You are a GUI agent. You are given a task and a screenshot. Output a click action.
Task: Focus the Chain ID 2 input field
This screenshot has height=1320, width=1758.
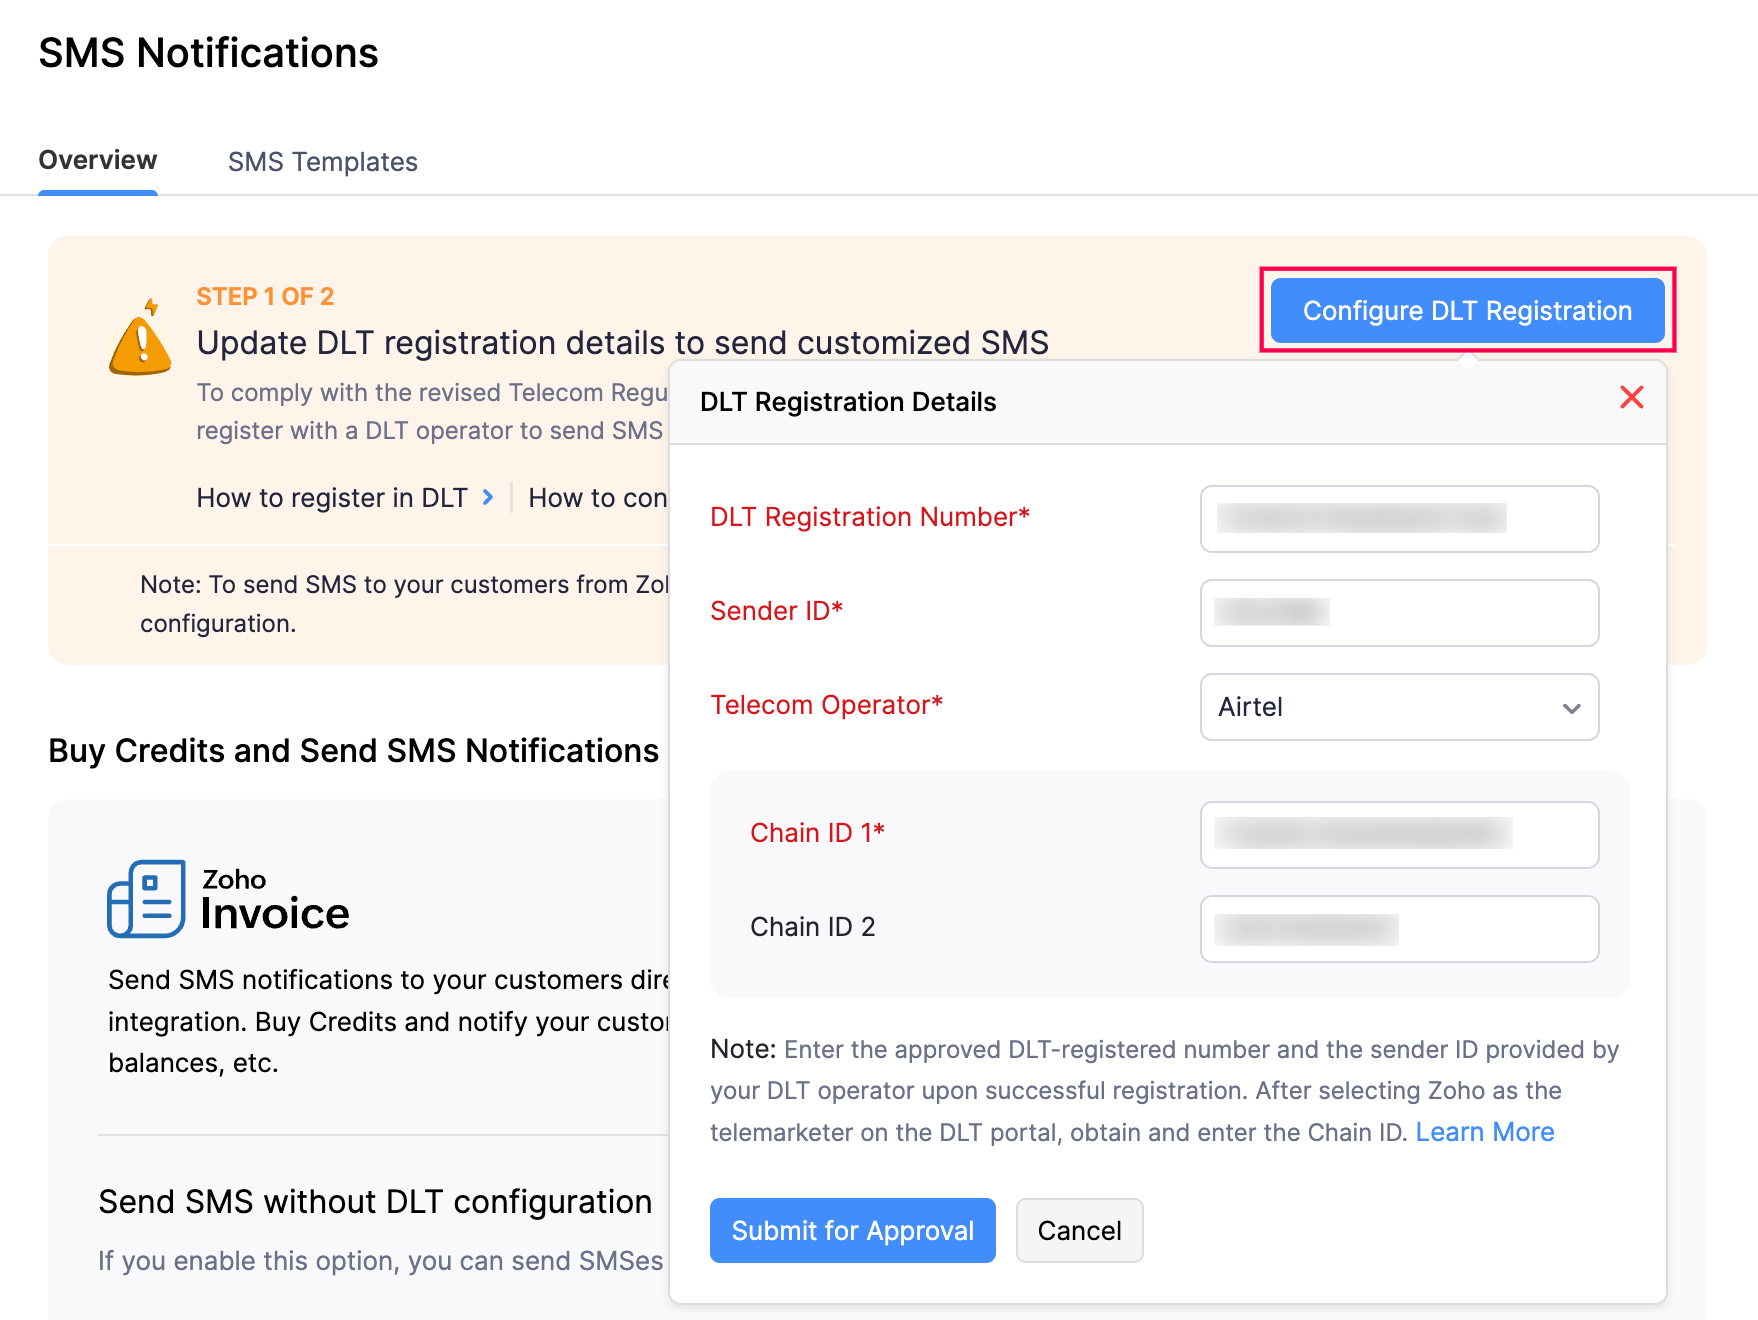(x=1398, y=929)
